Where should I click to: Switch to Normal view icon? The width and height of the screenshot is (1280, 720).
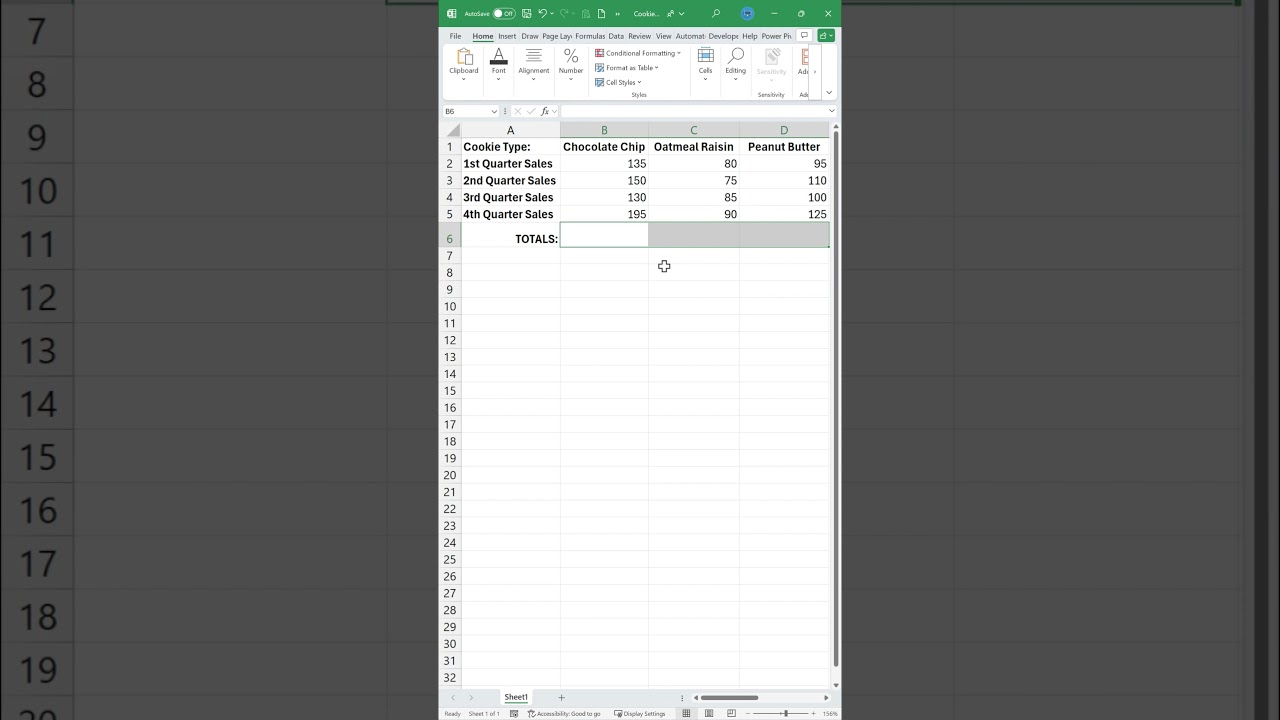[x=686, y=713]
